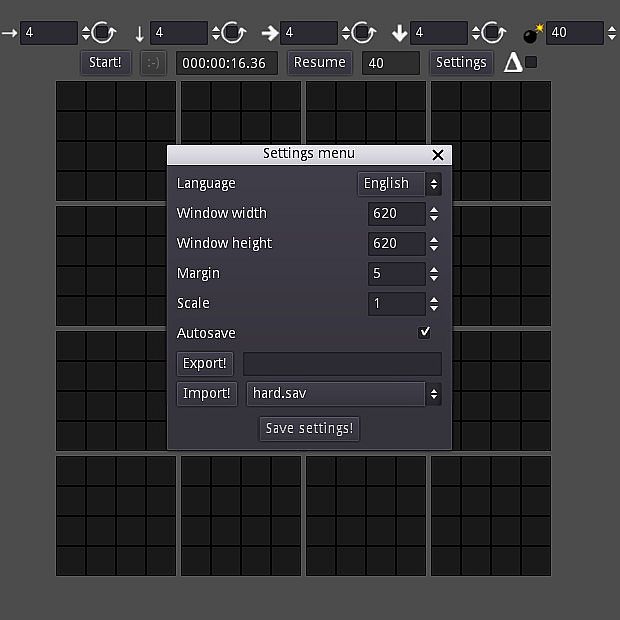
Task: Click the bomb mine count icon
Action: click(x=533, y=34)
